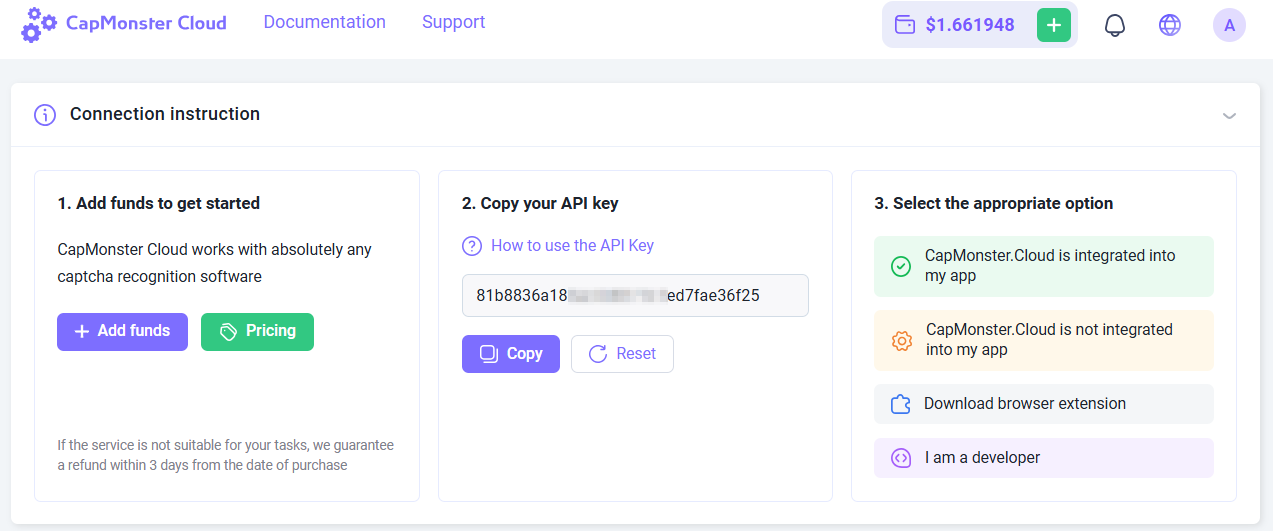Click the CapMonster Cloud gears logo
This screenshot has width=1273, height=531.
click(x=39, y=24)
